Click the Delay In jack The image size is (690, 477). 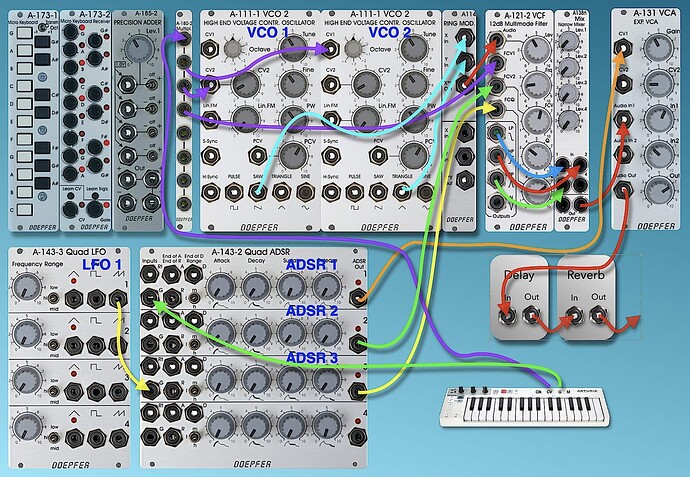click(x=507, y=316)
